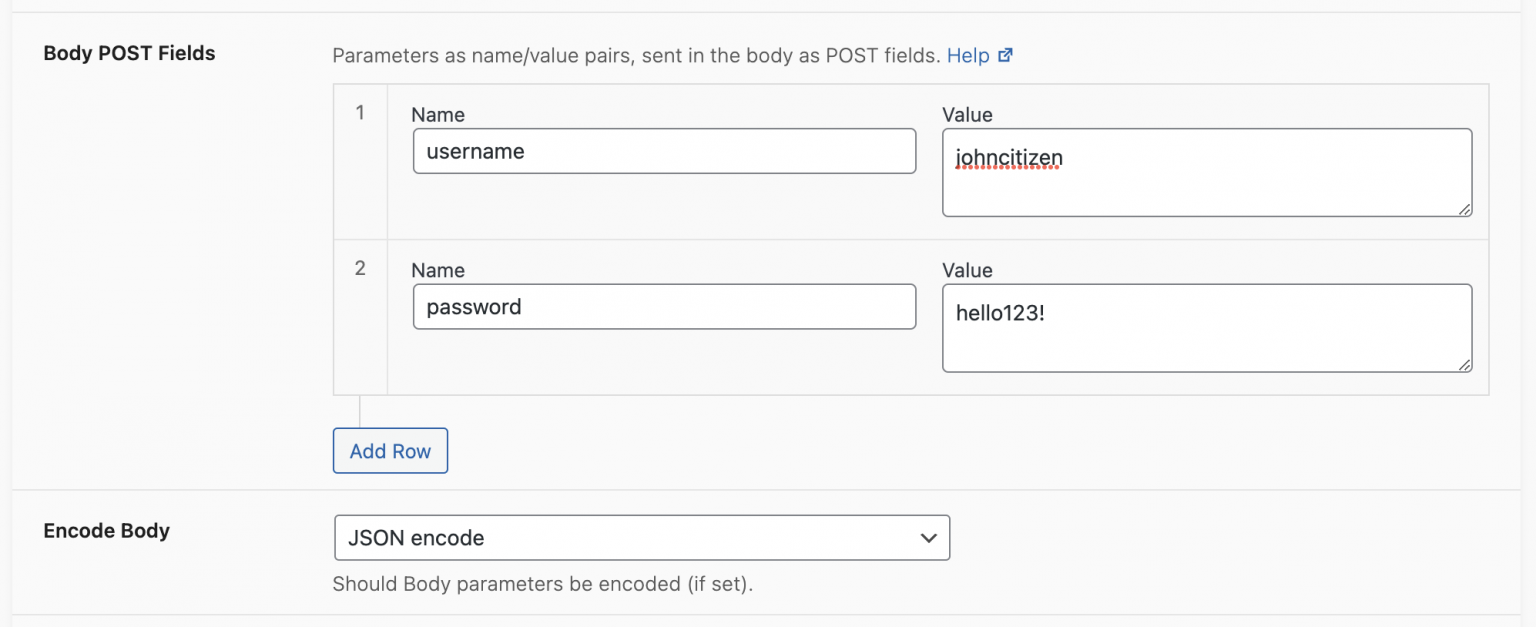Click the row handle numbered 1
This screenshot has height=627, width=1536.
pos(360,112)
